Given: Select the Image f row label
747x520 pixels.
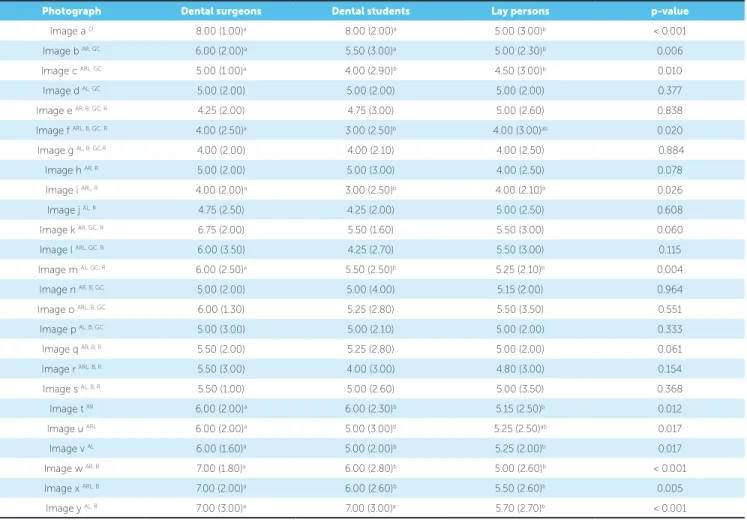Looking at the screenshot, I should [x=71, y=130].
